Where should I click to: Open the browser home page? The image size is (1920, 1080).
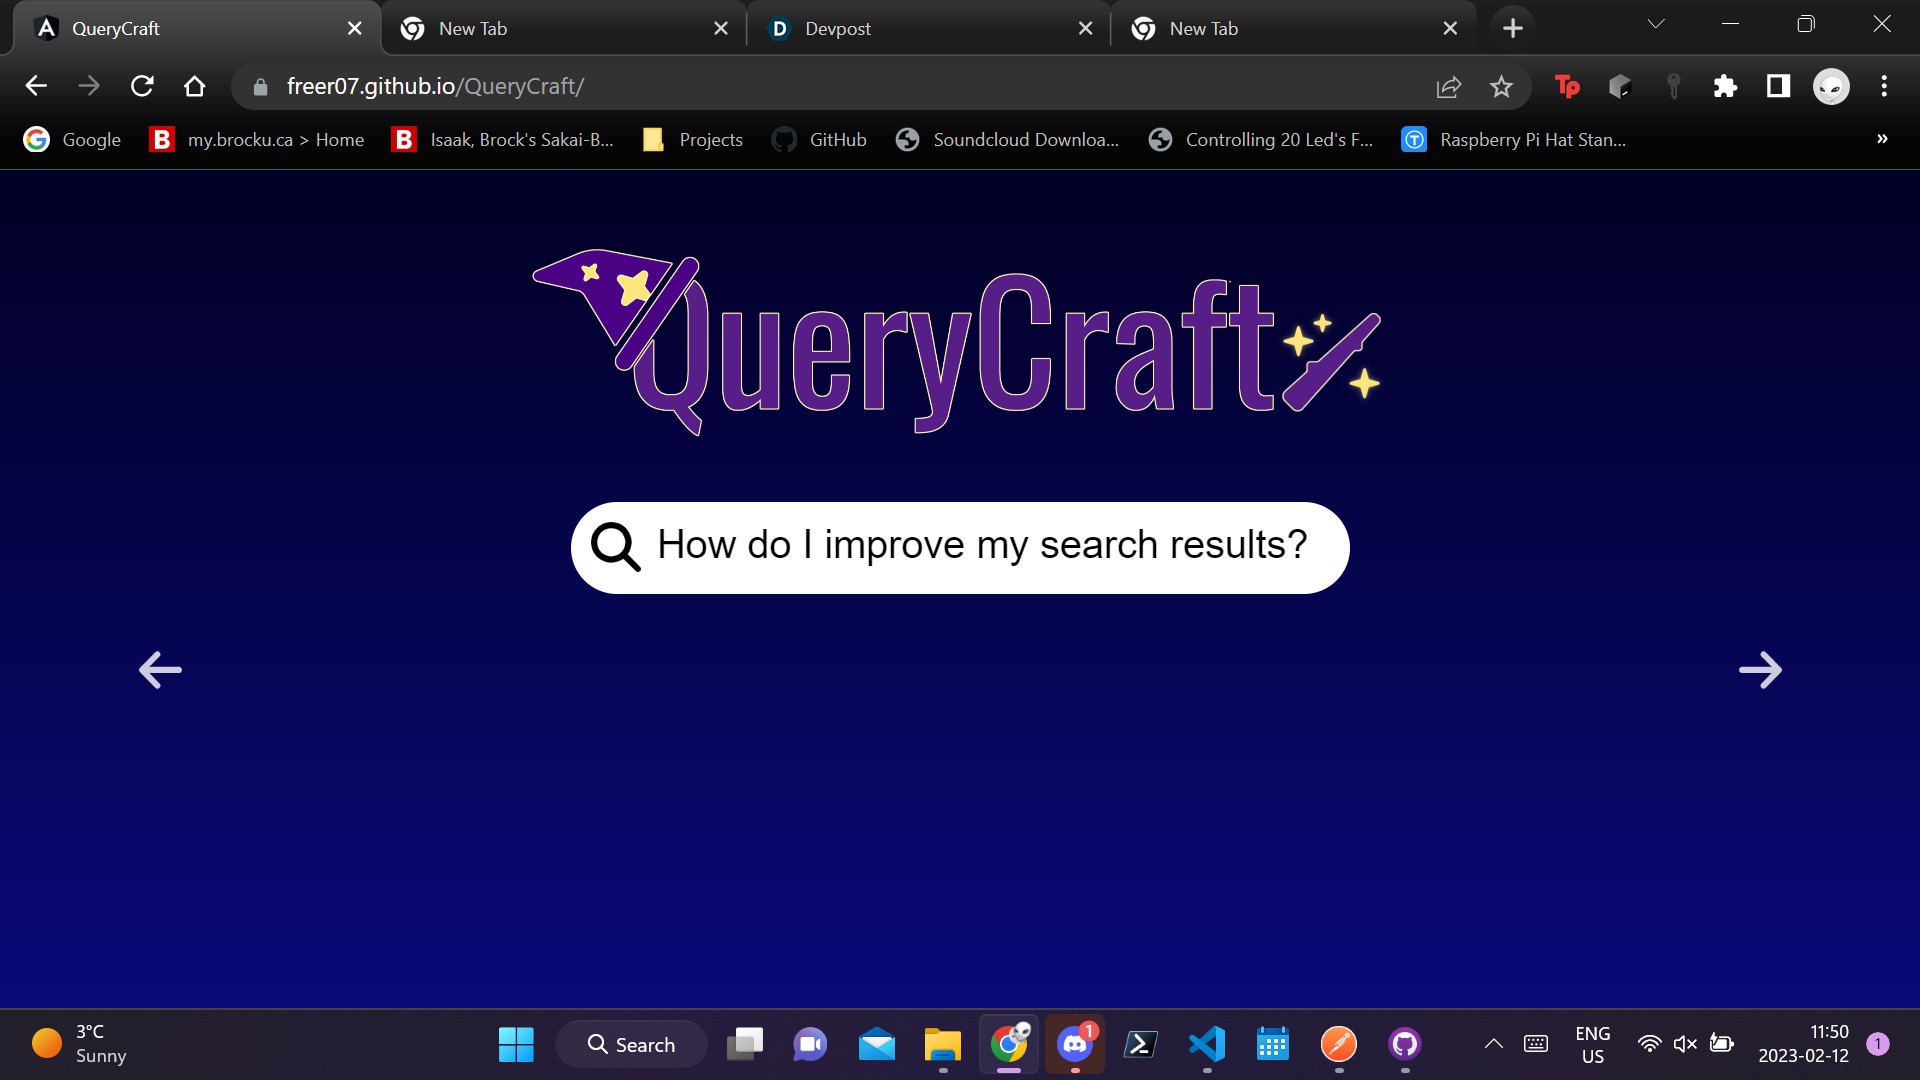click(195, 87)
